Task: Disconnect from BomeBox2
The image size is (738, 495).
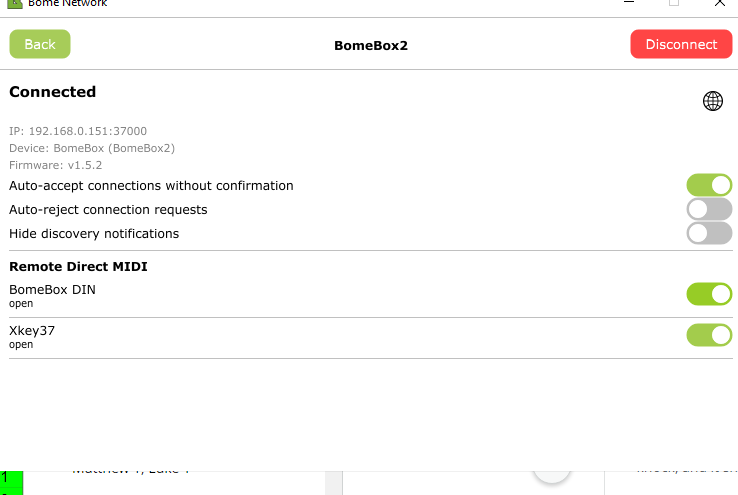Action: (x=681, y=44)
